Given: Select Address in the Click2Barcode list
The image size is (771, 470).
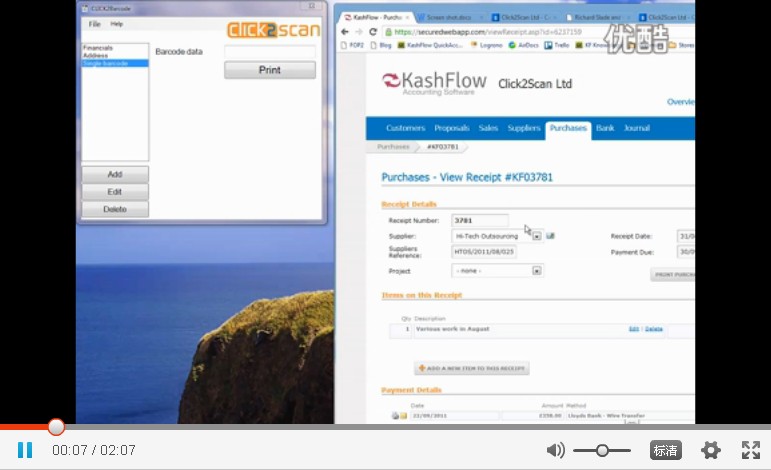Looking at the screenshot, I should 95,56.
